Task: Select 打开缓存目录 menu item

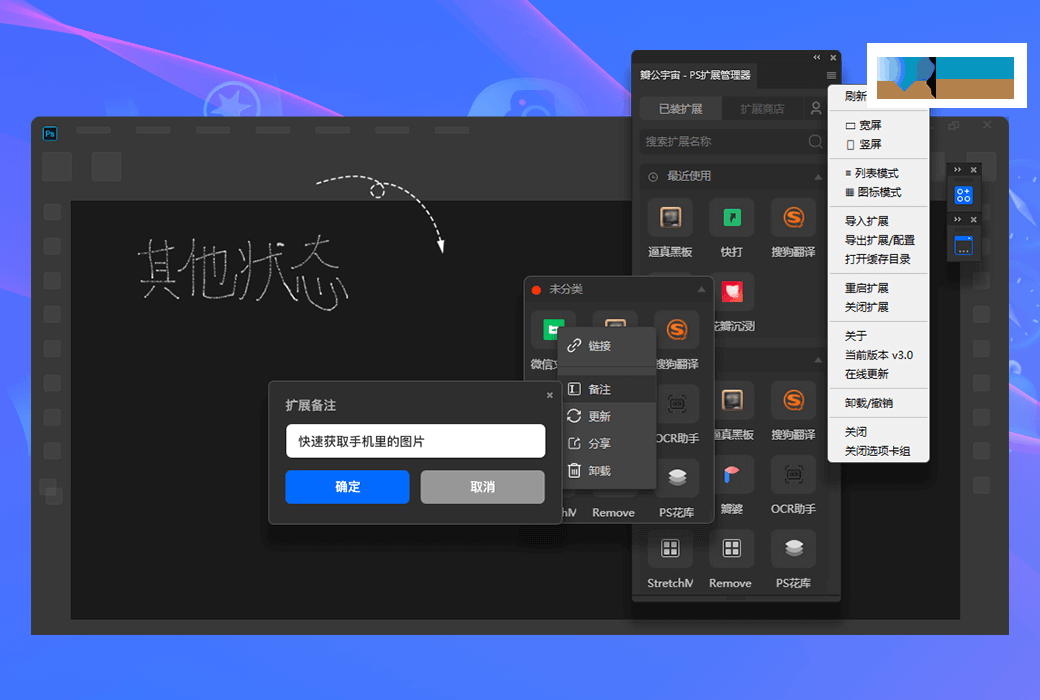Action: coord(878,259)
